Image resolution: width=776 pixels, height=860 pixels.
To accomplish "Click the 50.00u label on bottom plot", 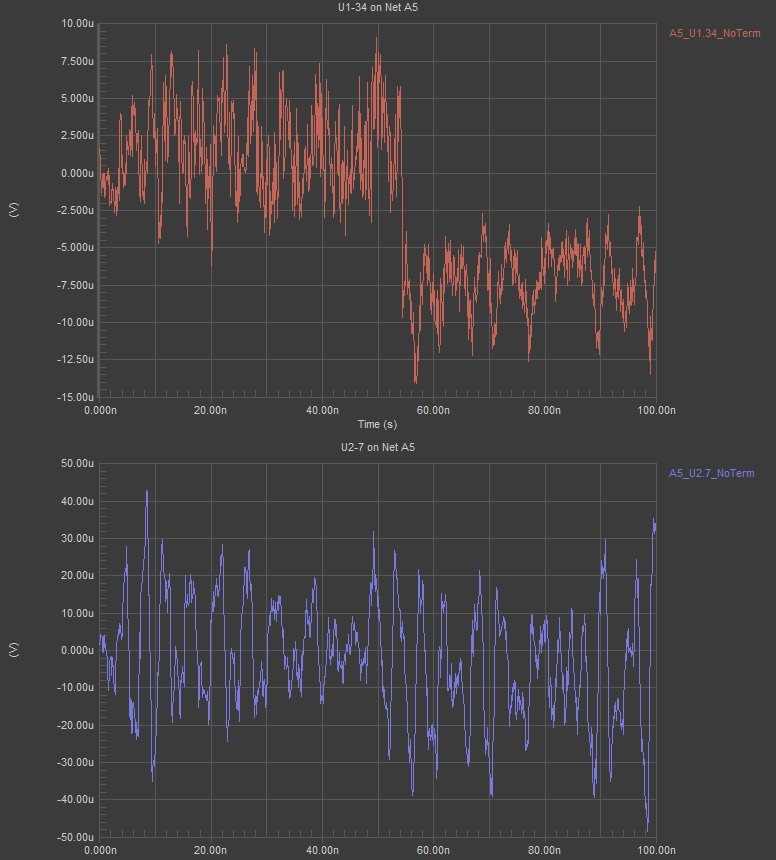I will pyautogui.click(x=77, y=464).
